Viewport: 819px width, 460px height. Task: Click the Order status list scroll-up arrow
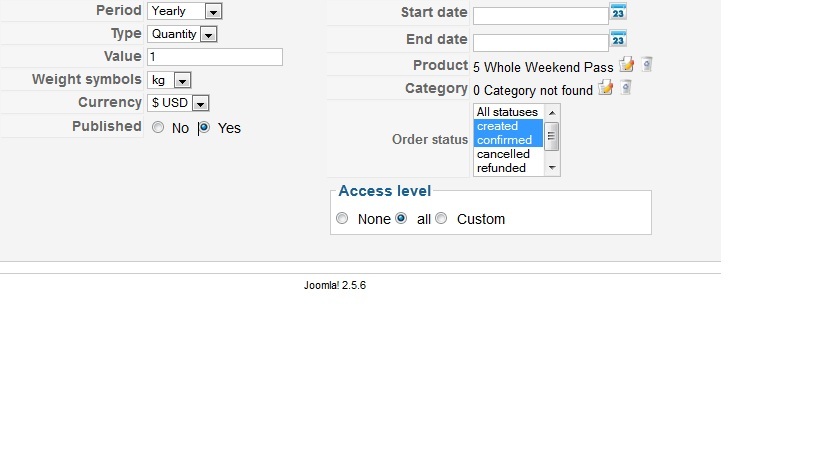552,113
